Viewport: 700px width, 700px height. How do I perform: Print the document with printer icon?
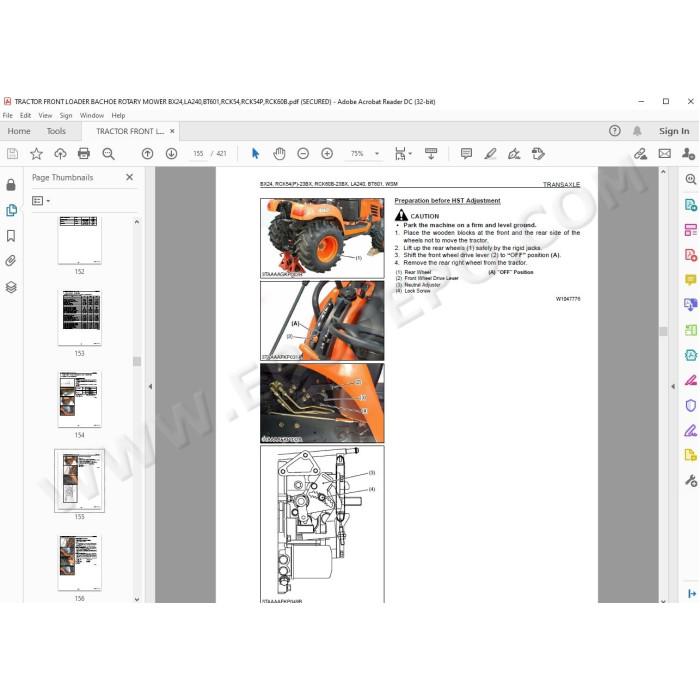(84, 154)
